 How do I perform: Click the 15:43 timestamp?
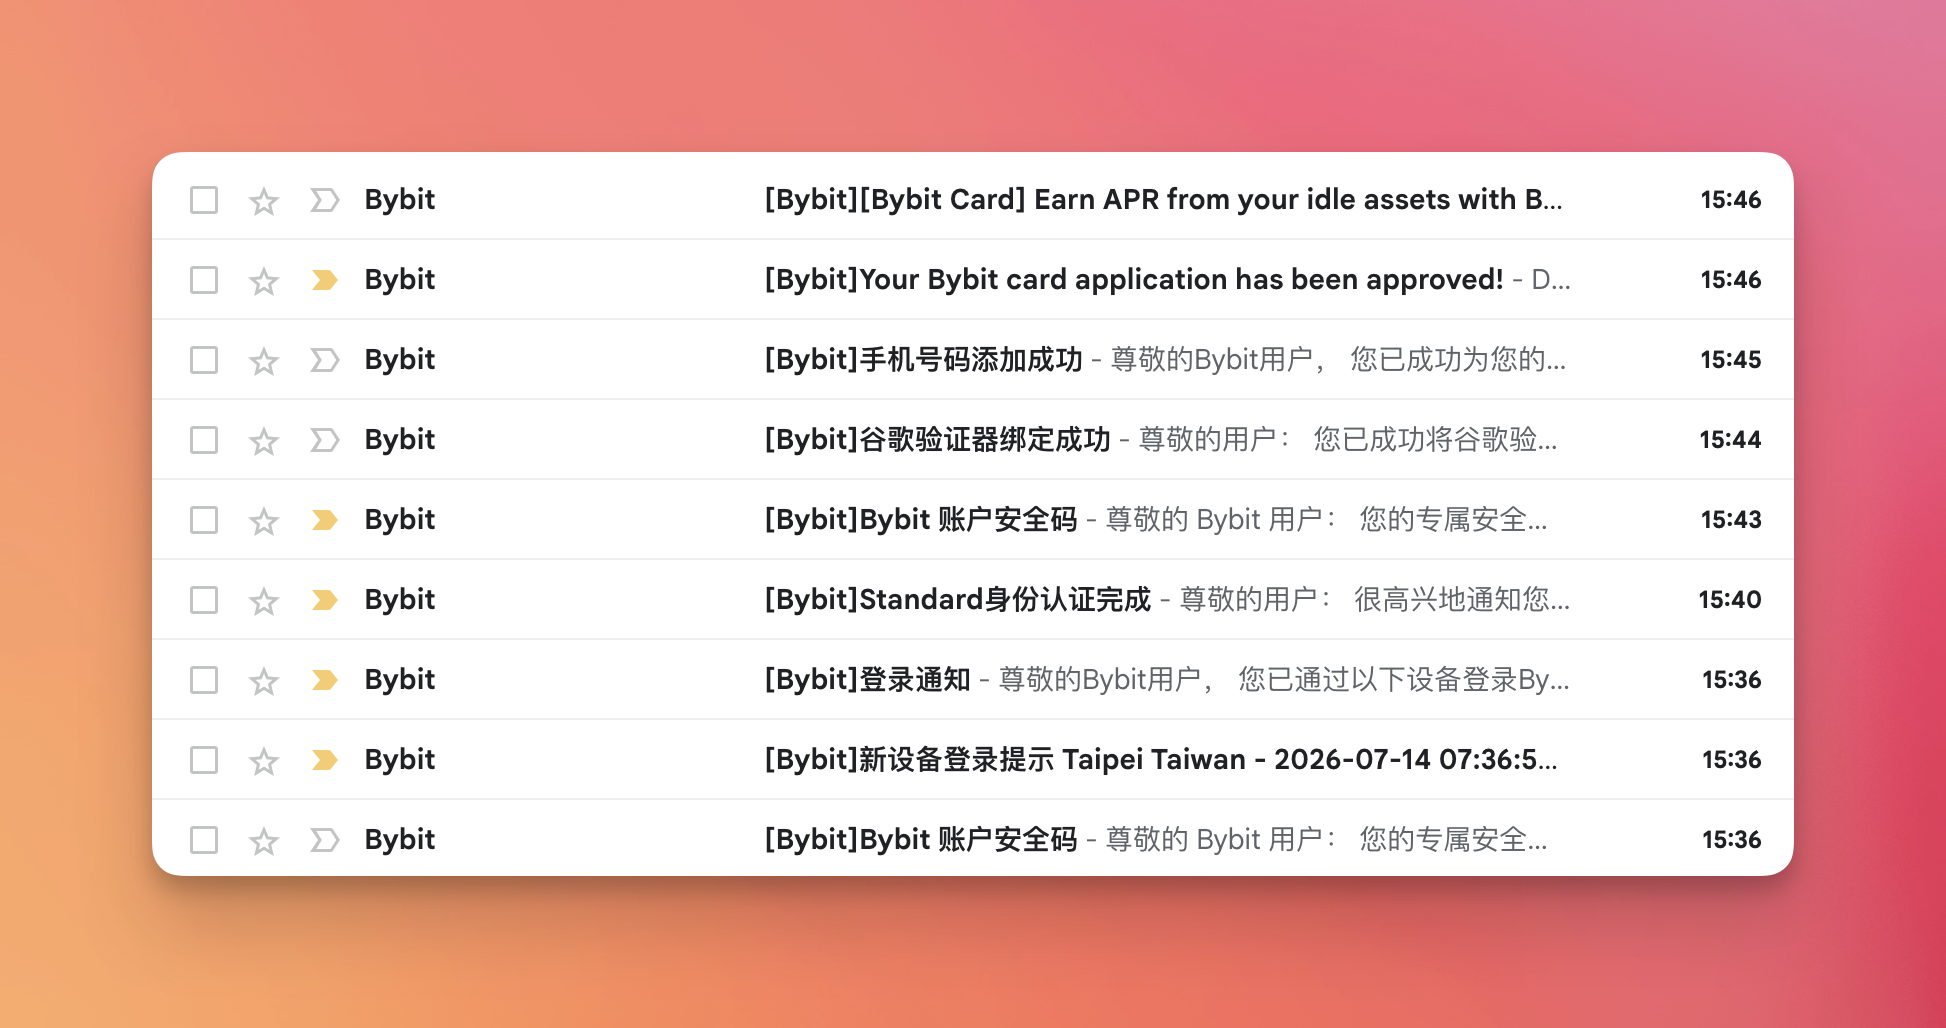point(1731,520)
